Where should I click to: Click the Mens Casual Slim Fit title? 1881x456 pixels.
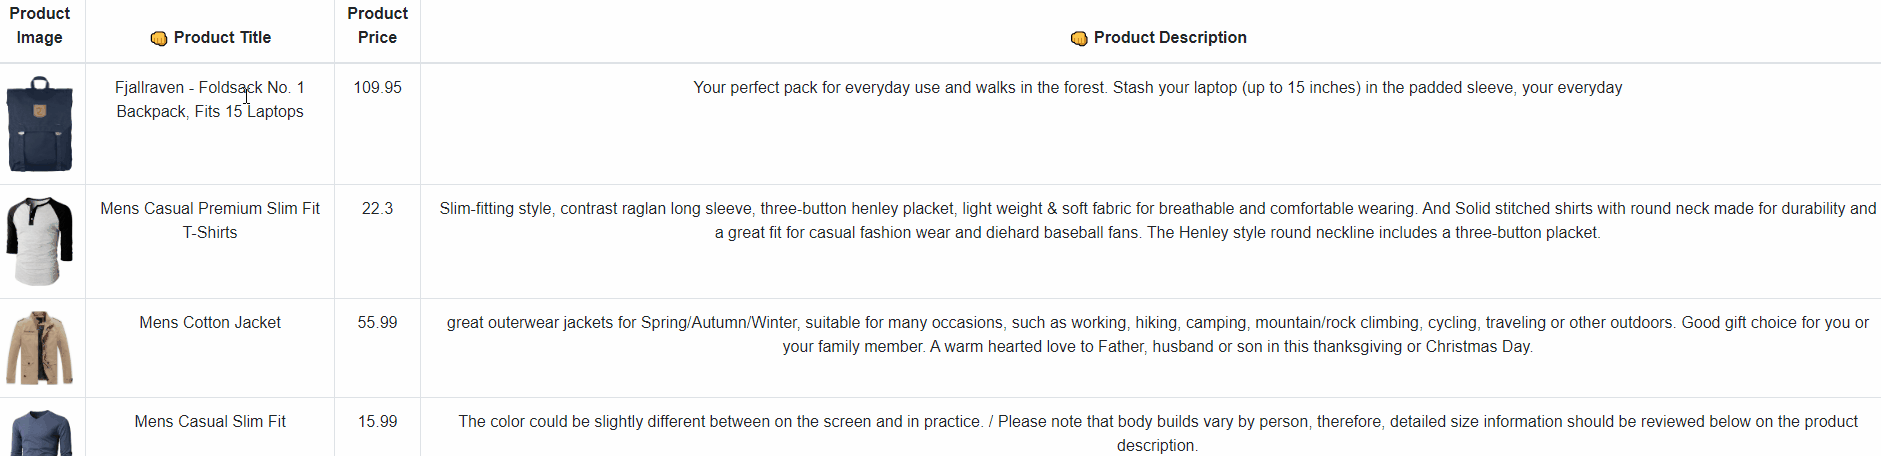point(210,421)
